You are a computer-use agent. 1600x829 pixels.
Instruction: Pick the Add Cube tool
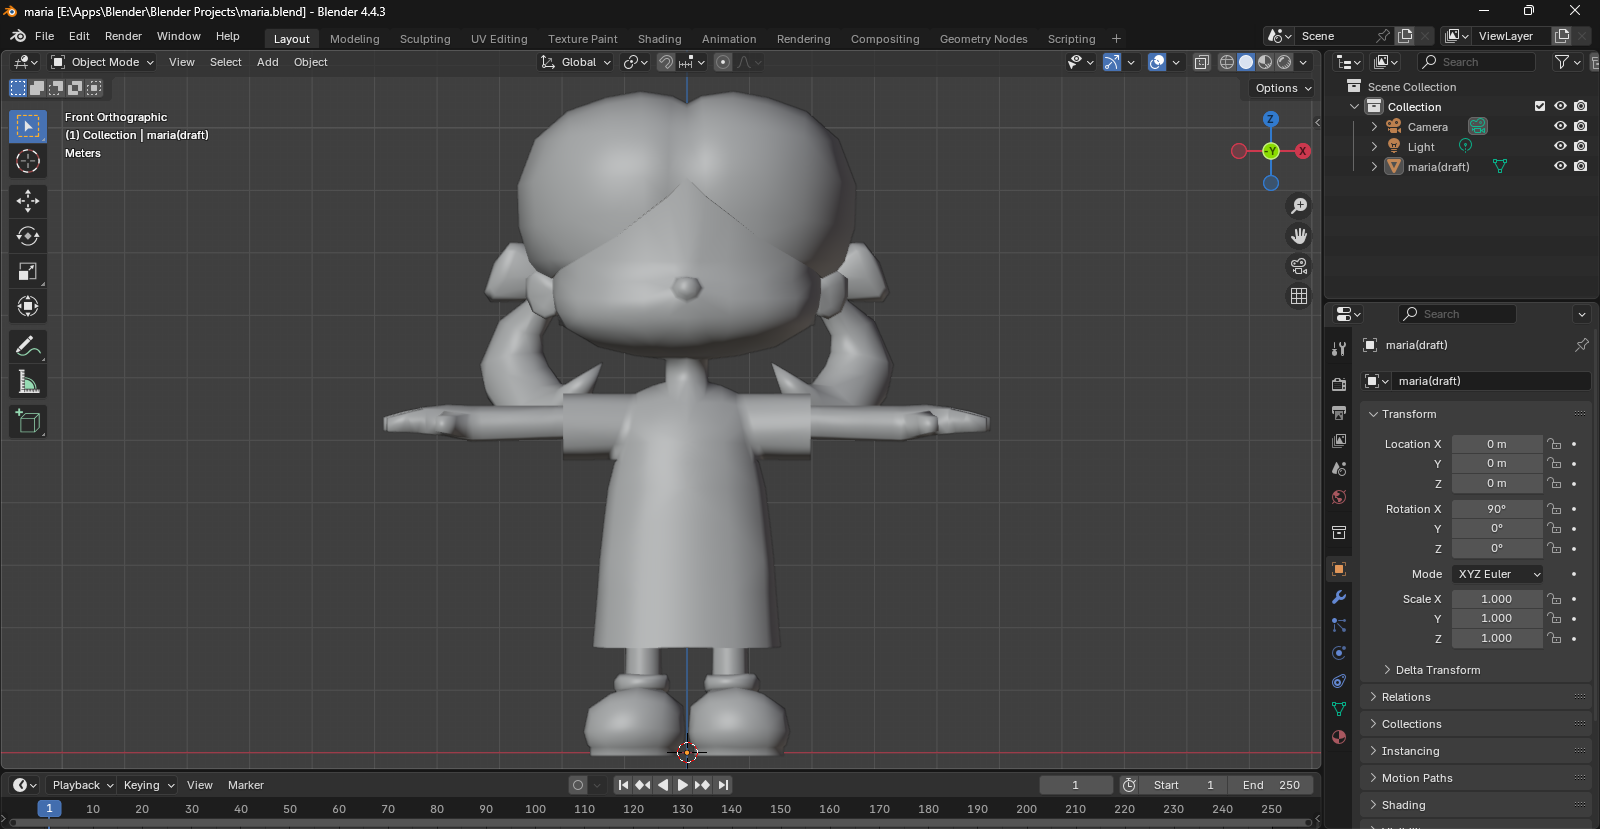point(28,422)
